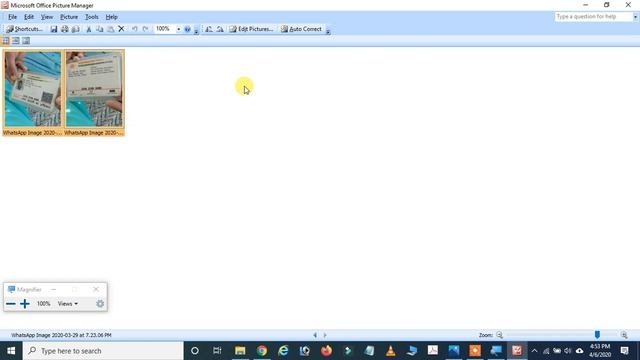This screenshot has height=360, width=640.
Task: Open the View menu
Action: [47, 17]
